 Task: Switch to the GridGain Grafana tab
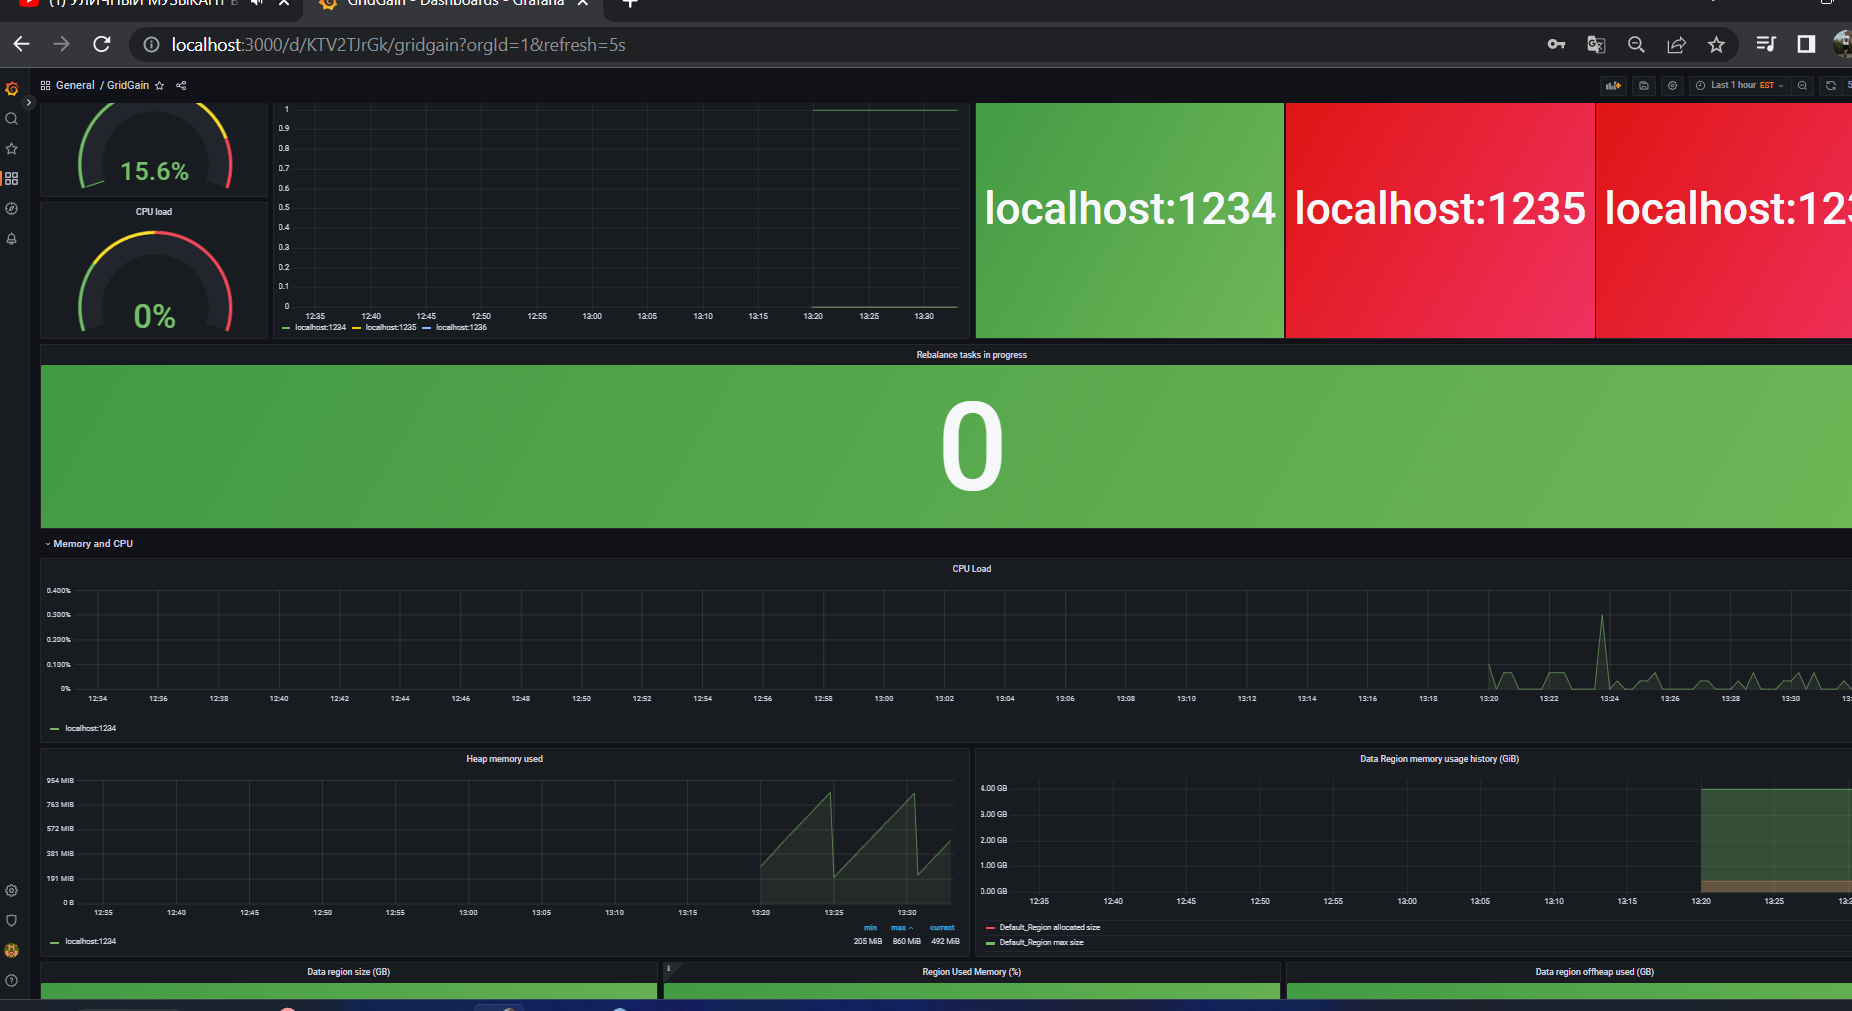click(x=455, y=4)
